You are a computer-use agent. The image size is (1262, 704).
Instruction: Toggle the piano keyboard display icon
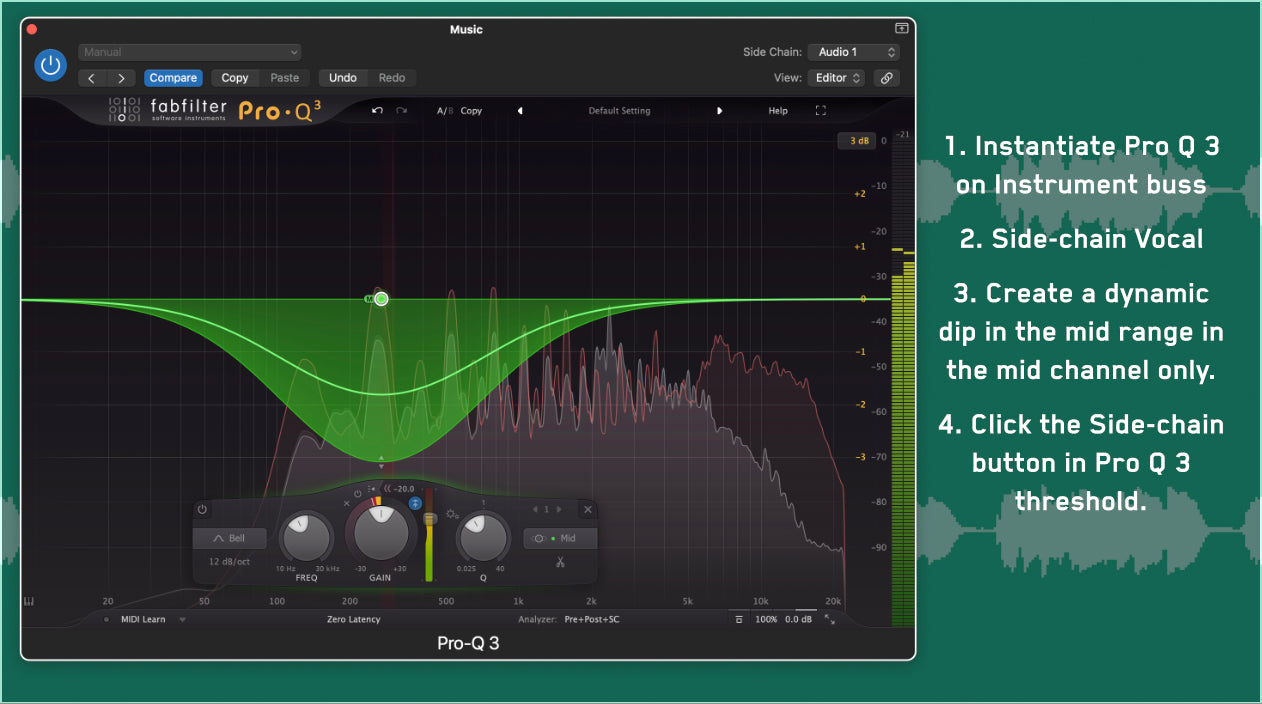29,601
